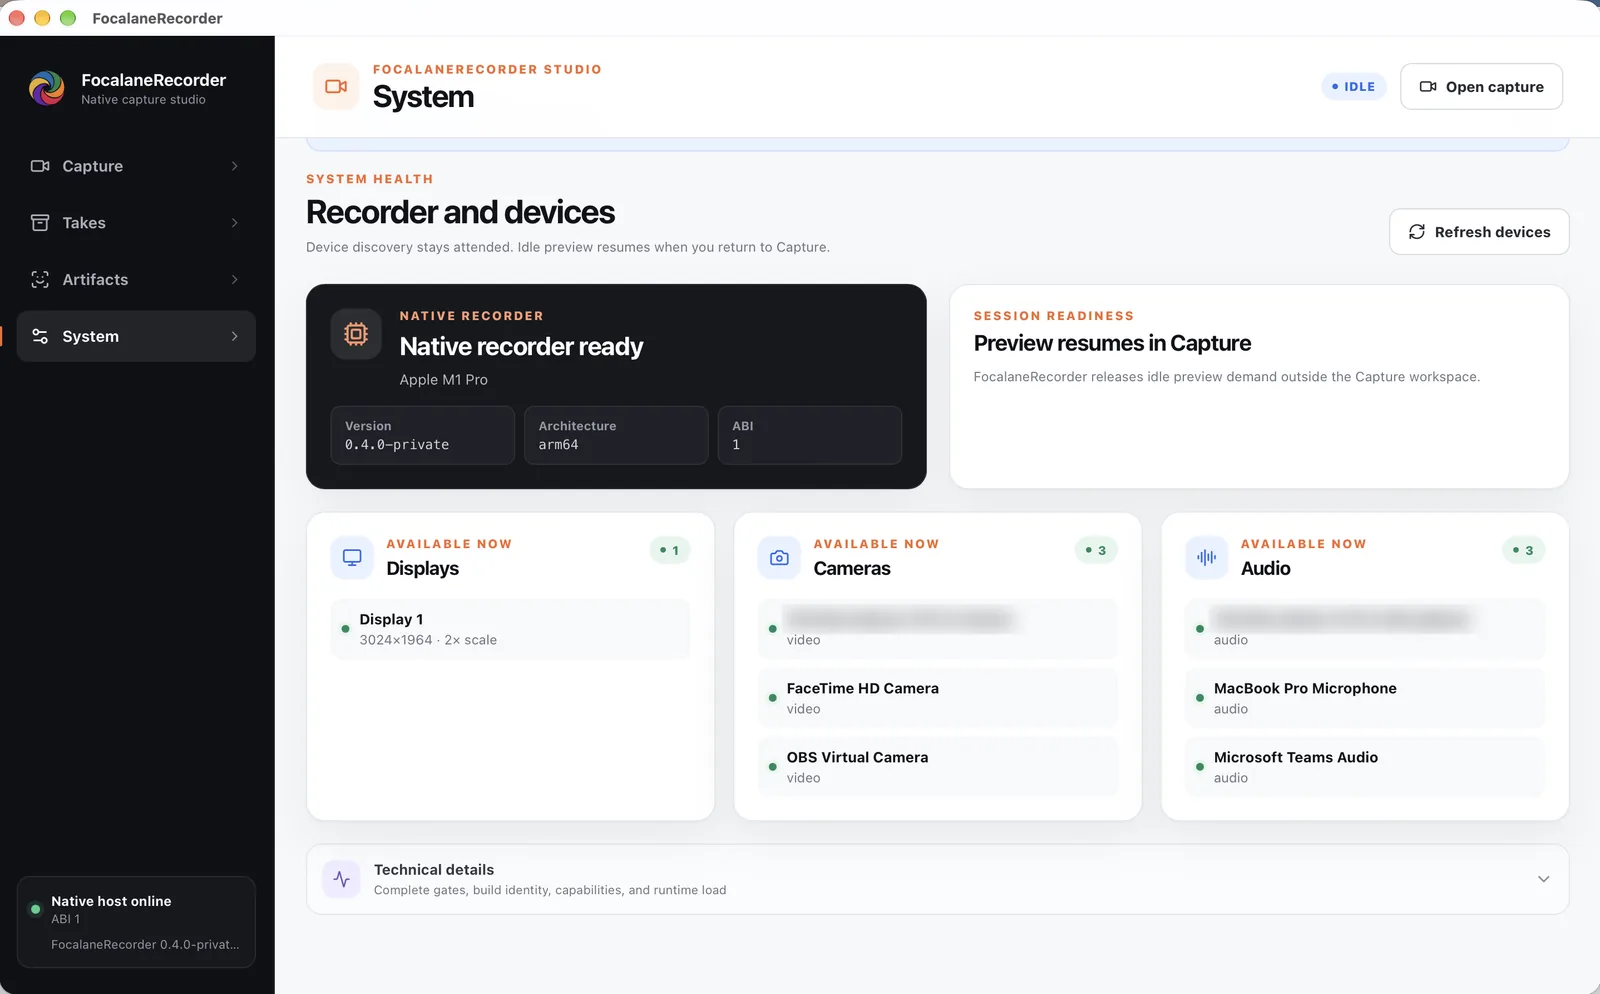Click the Refresh devices button
The width and height of the screenshot is (1600, 994).
pos(1479,232)
